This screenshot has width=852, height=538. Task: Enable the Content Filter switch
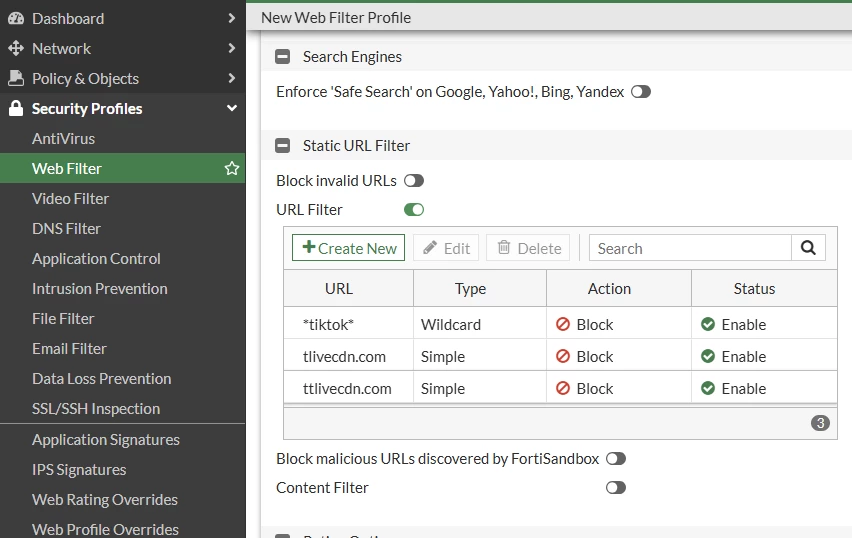616,487
